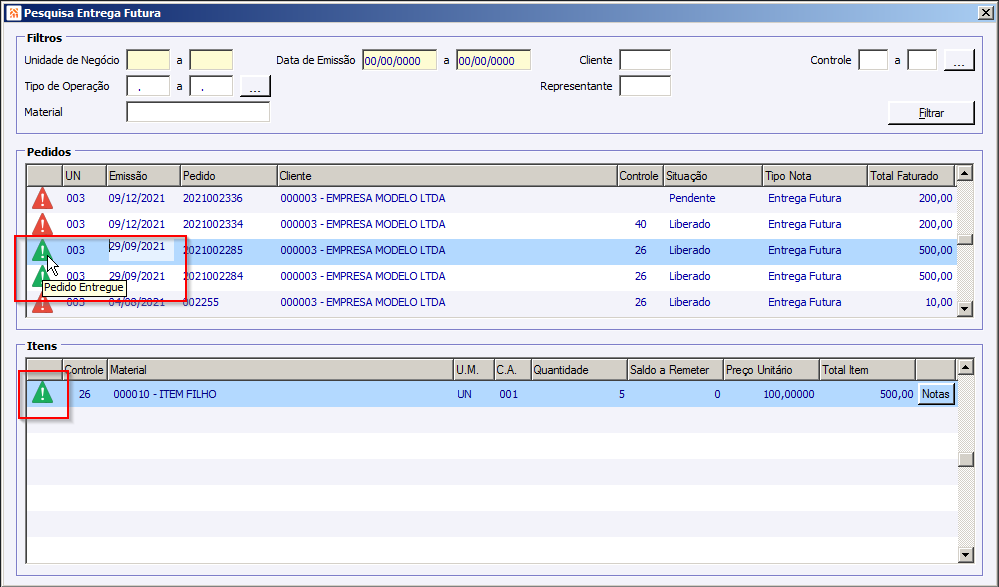Image resolution: width=999 pixels, height=587 pixels.
Task: Click the Cliente filter field
Action: click(645, 60)
